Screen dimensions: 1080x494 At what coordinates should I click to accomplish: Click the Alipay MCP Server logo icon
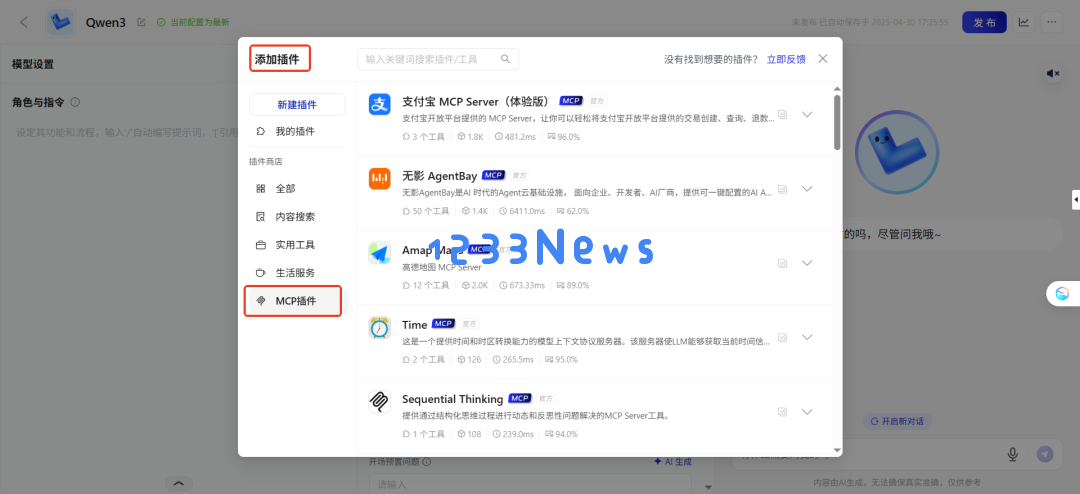[x=380, y=105]
